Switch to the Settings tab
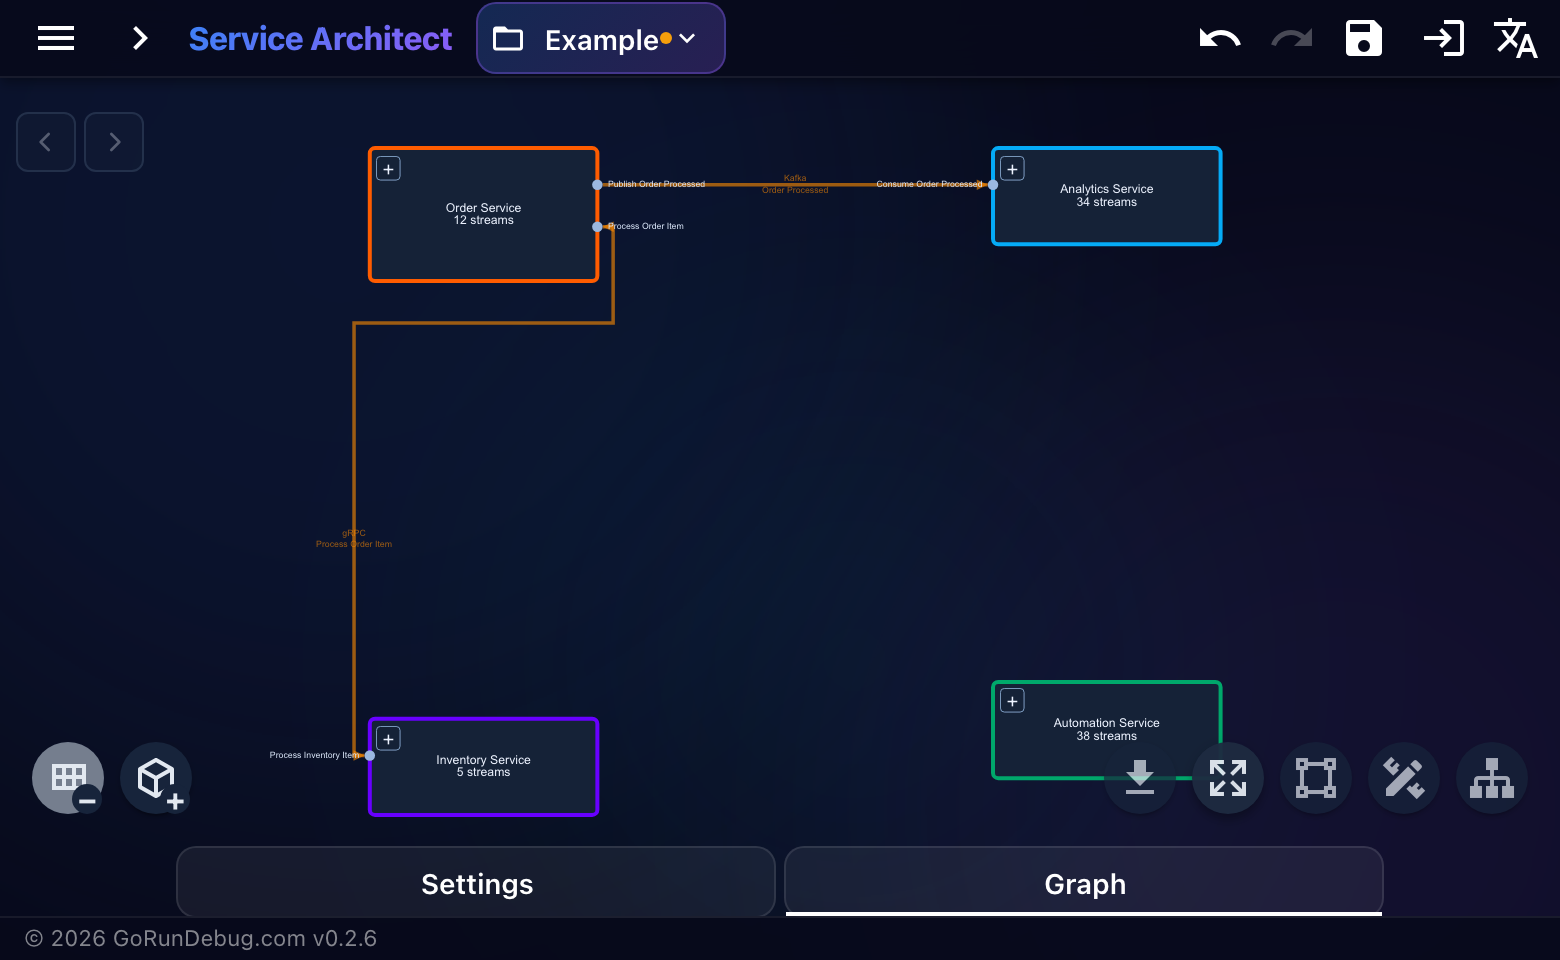1560x960 pixels. [476, 883]
